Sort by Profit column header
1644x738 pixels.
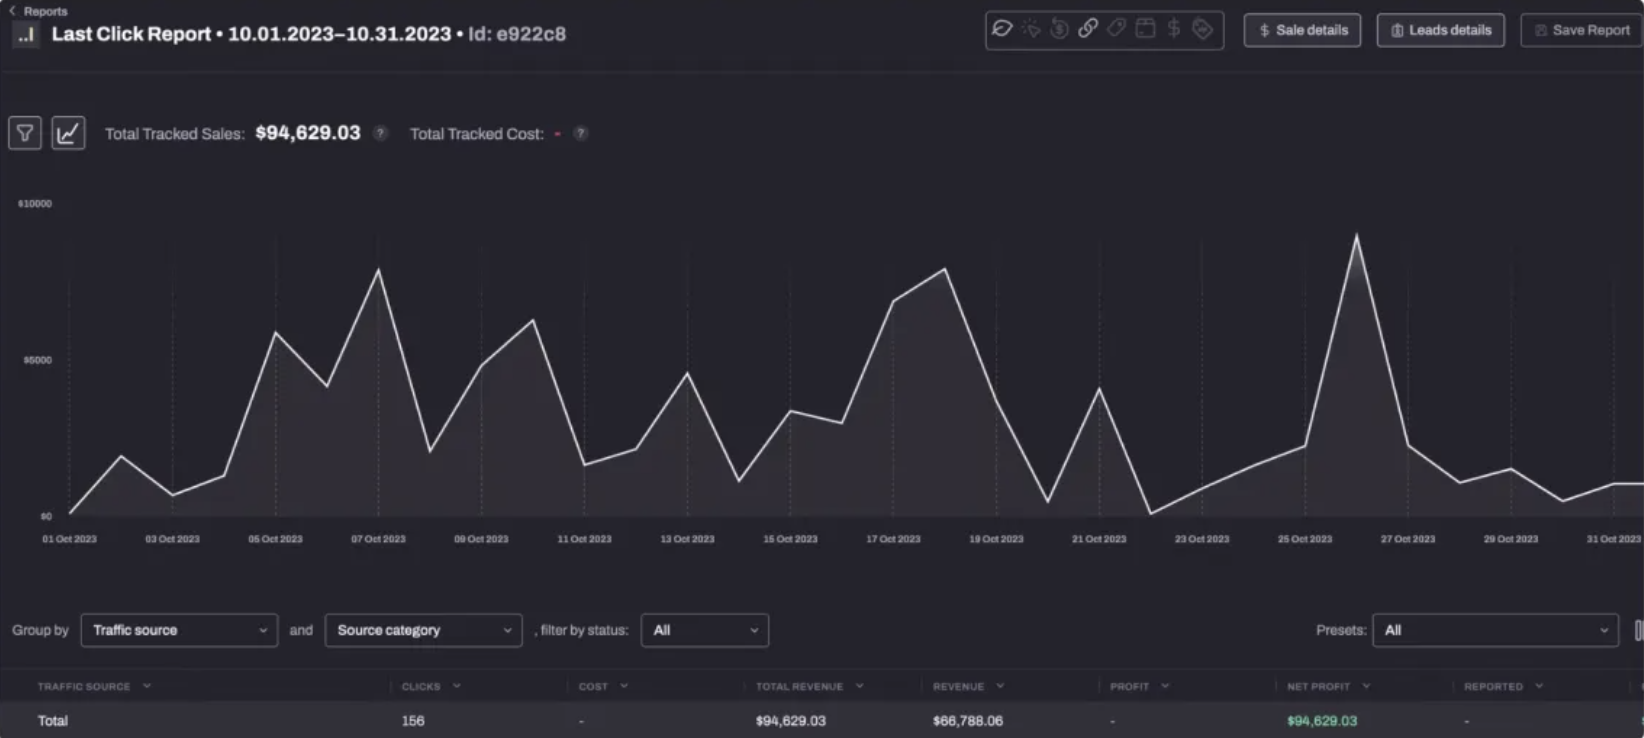tap(1139, 686)
